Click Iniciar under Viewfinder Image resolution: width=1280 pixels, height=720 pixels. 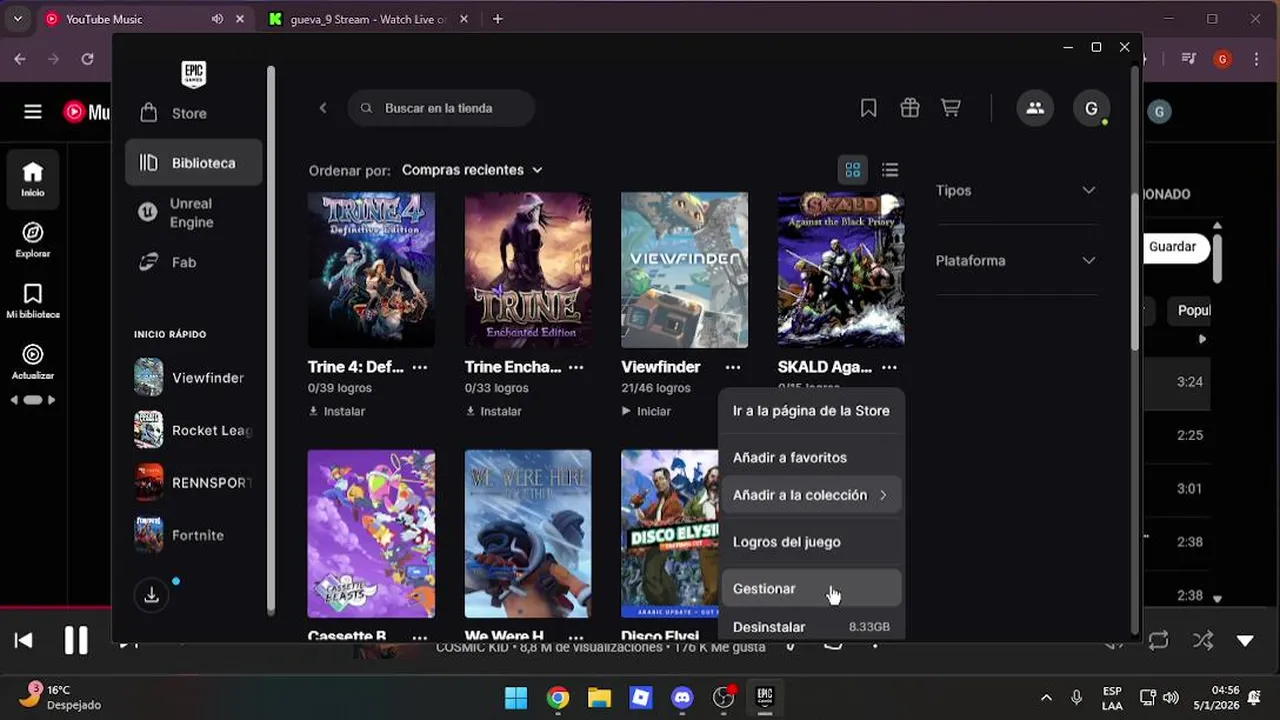point(646,411)
